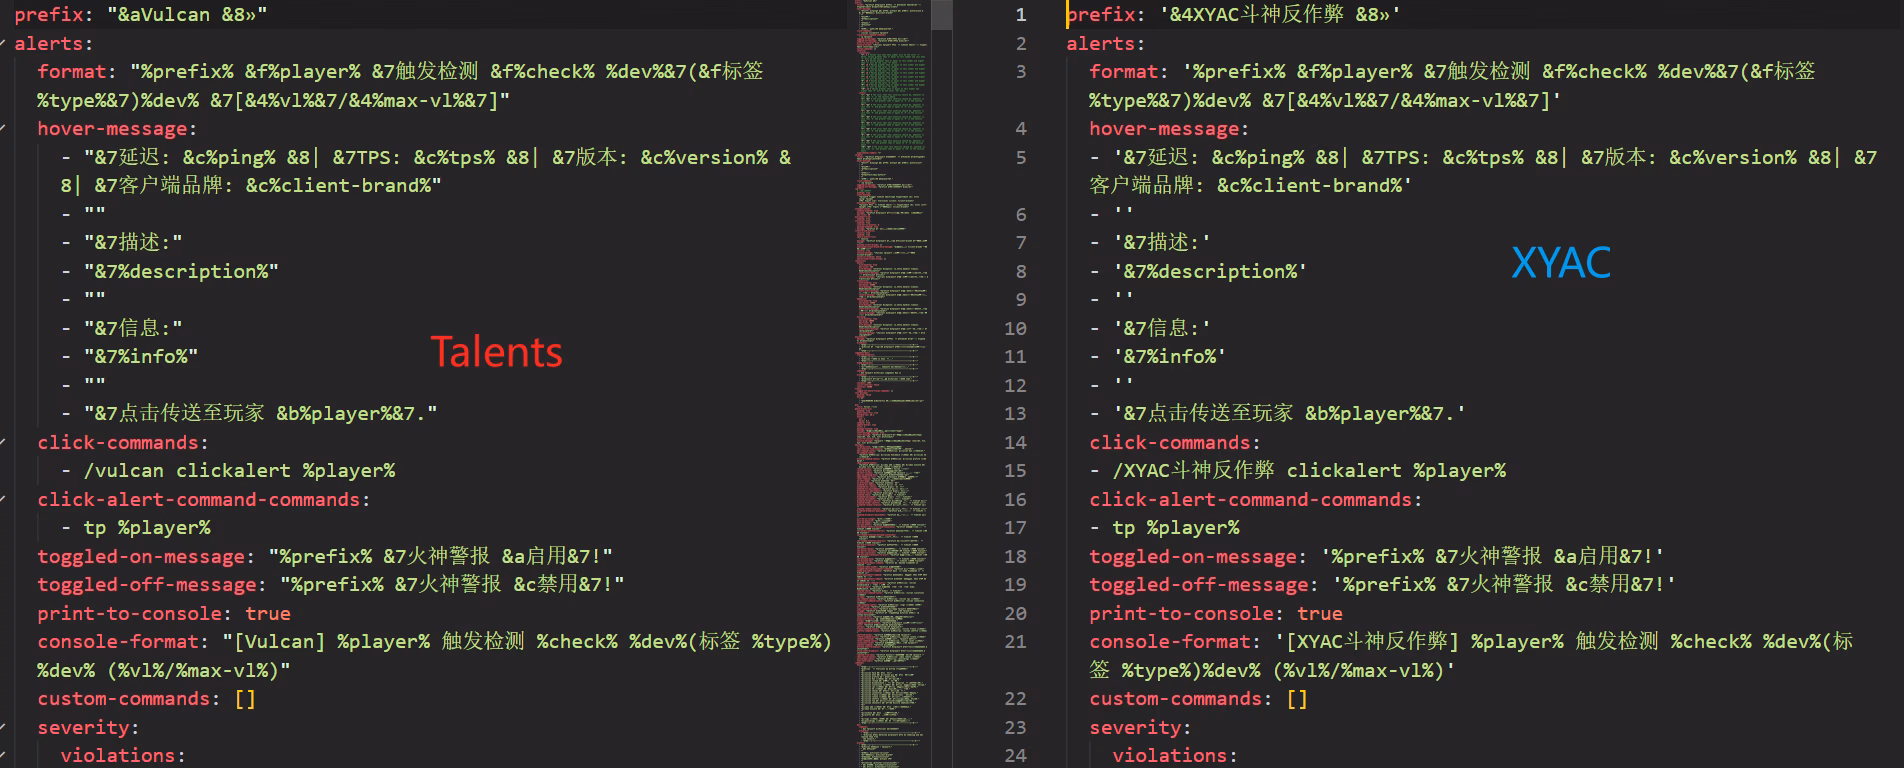Collapse the severity section in left editor
The height and width of the screenshot is (768, 1904).
tap(4, 728)
